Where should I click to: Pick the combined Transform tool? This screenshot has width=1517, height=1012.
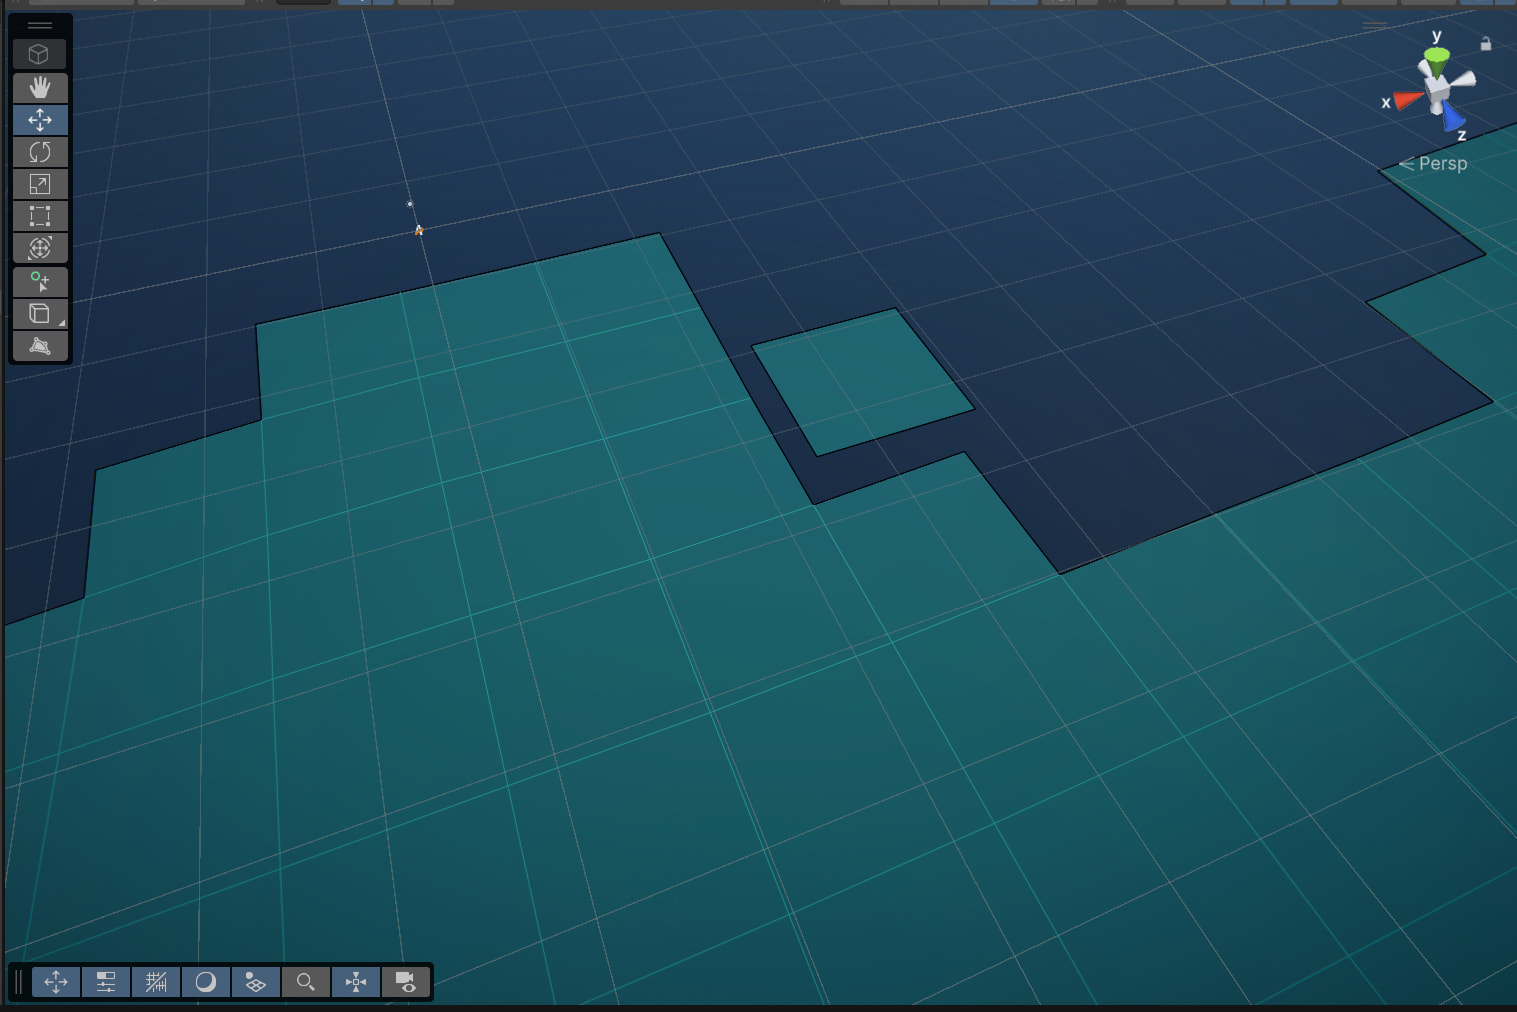pyautogui.click(x=40, y=248)
